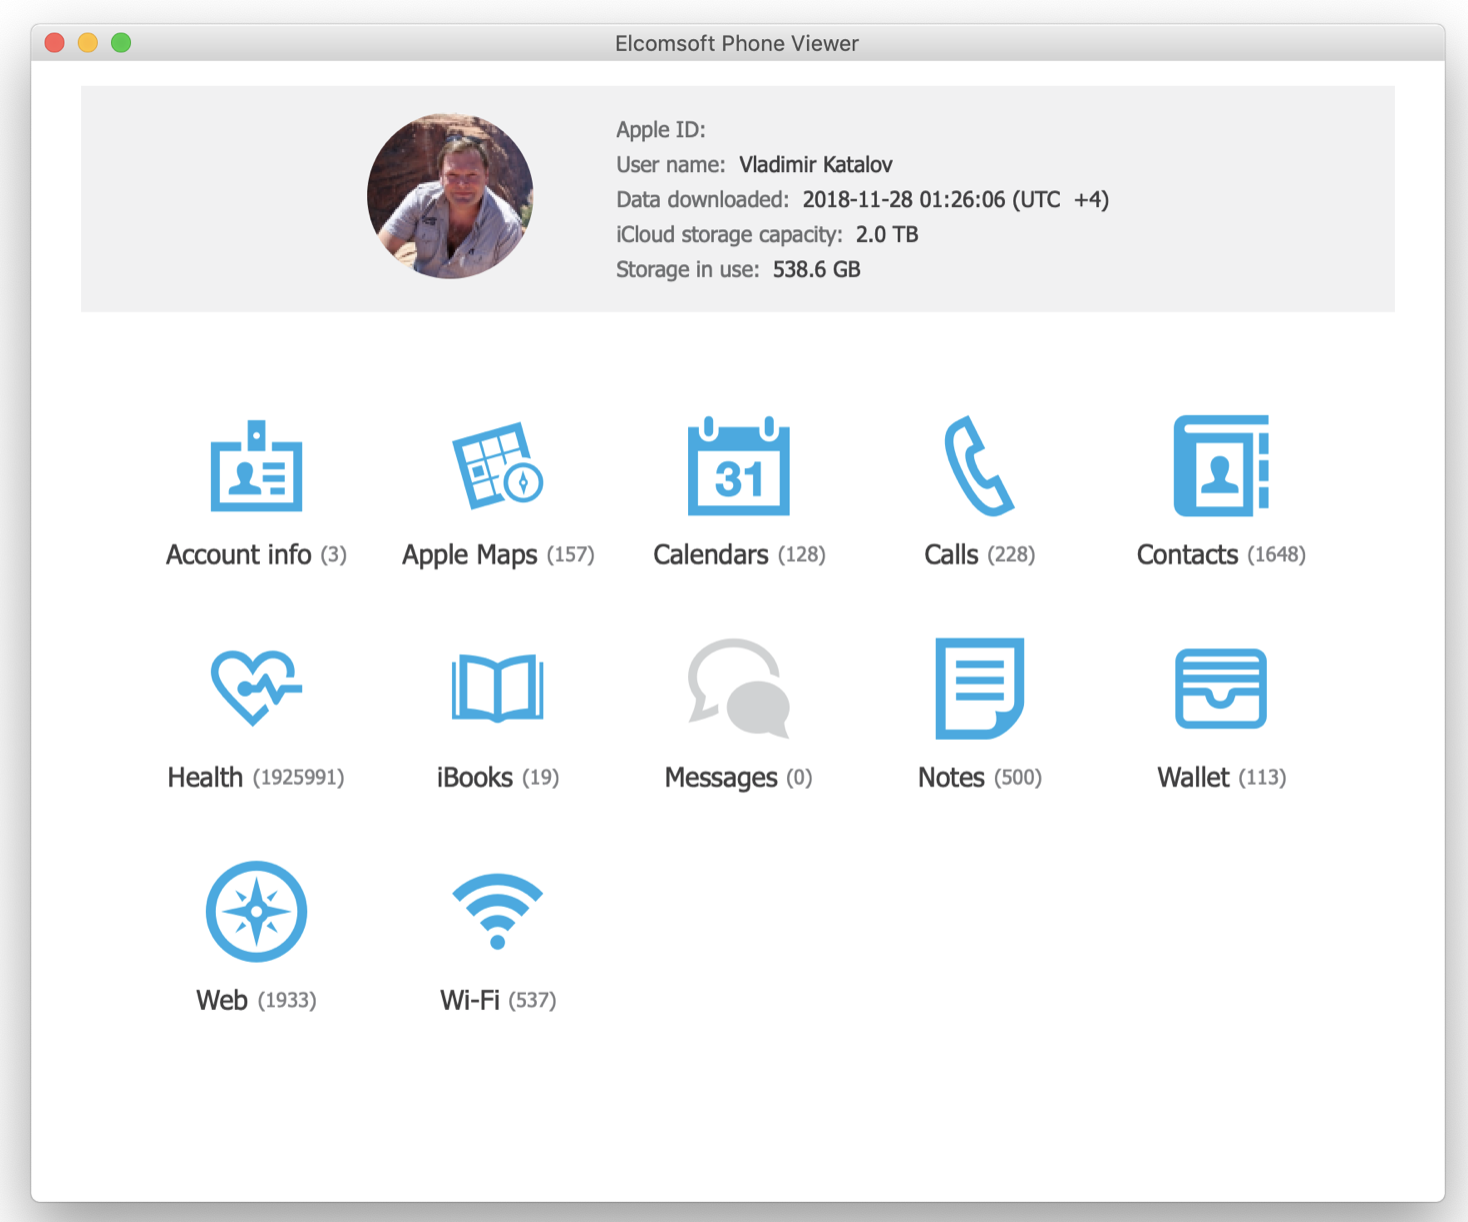Image resolution: width=1468 pixels, height=1222 pixels.
Task: Click the iBooks open book icon
Action: pyautogui.click(x=497, y=688)
